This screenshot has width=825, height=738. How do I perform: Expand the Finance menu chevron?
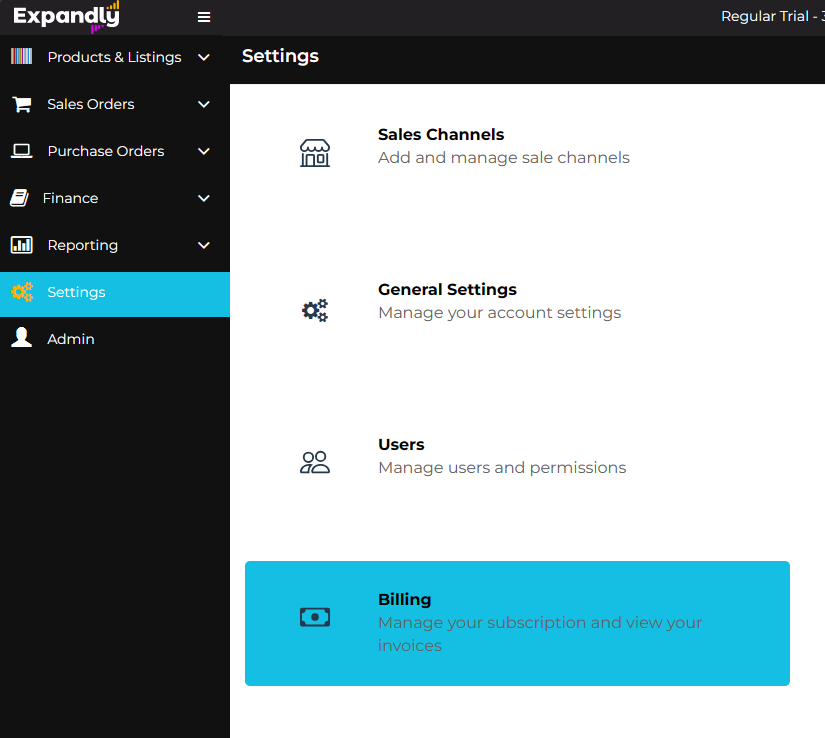pyautogui.click(x=204, y=198)
